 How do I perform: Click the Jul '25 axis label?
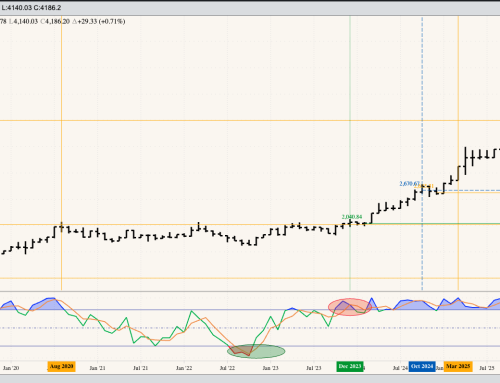coord(487,368)
